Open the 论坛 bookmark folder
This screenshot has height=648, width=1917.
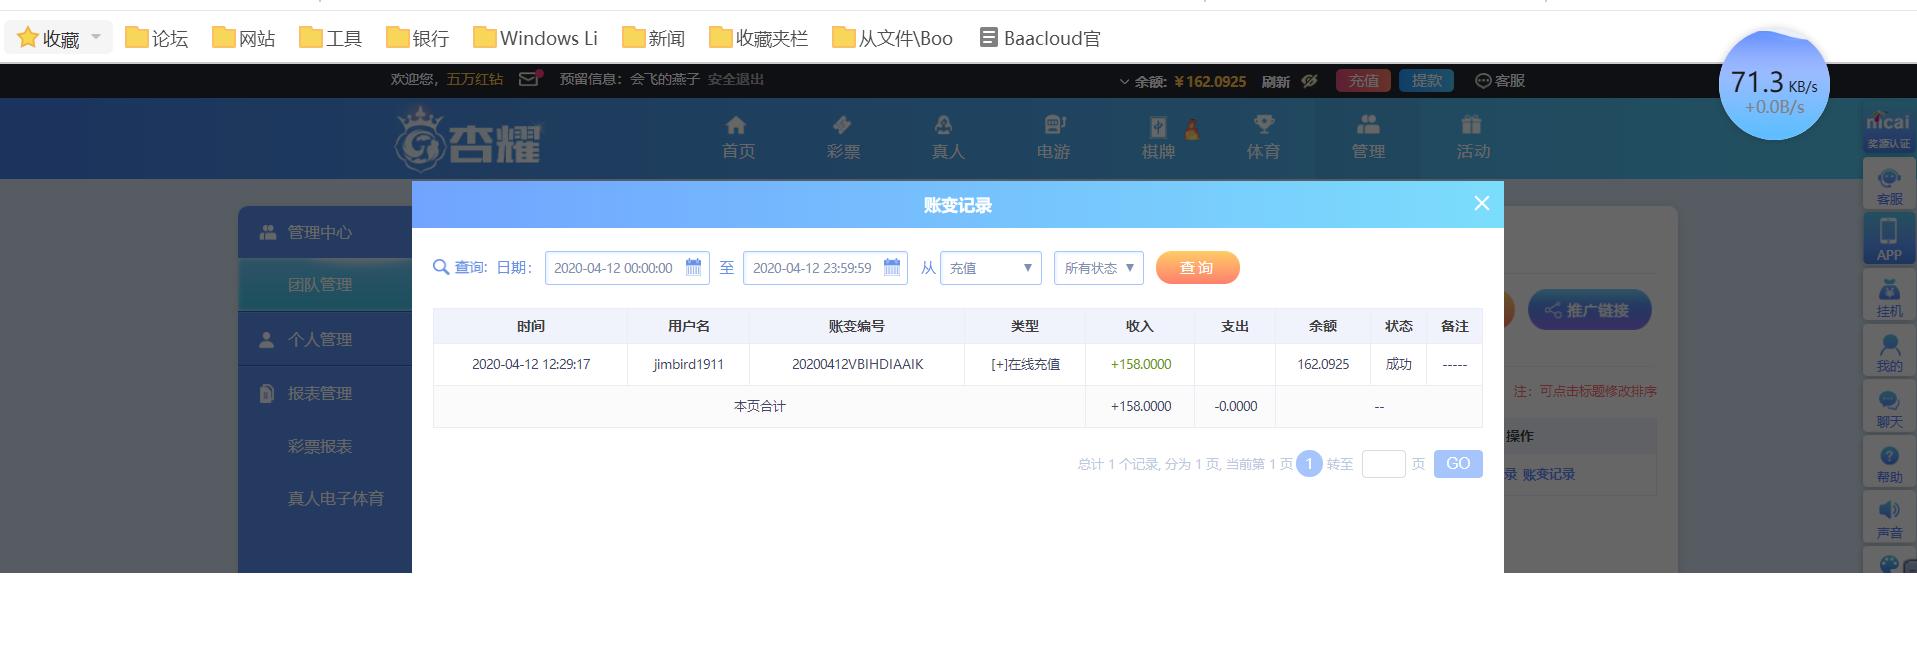(157, 38)
